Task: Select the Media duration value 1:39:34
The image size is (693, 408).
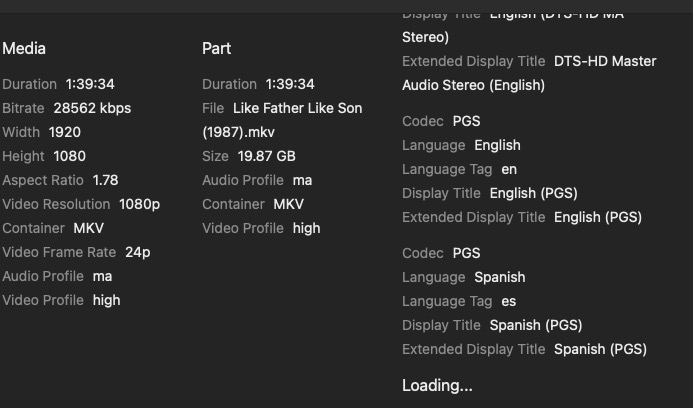Action: 90,84
